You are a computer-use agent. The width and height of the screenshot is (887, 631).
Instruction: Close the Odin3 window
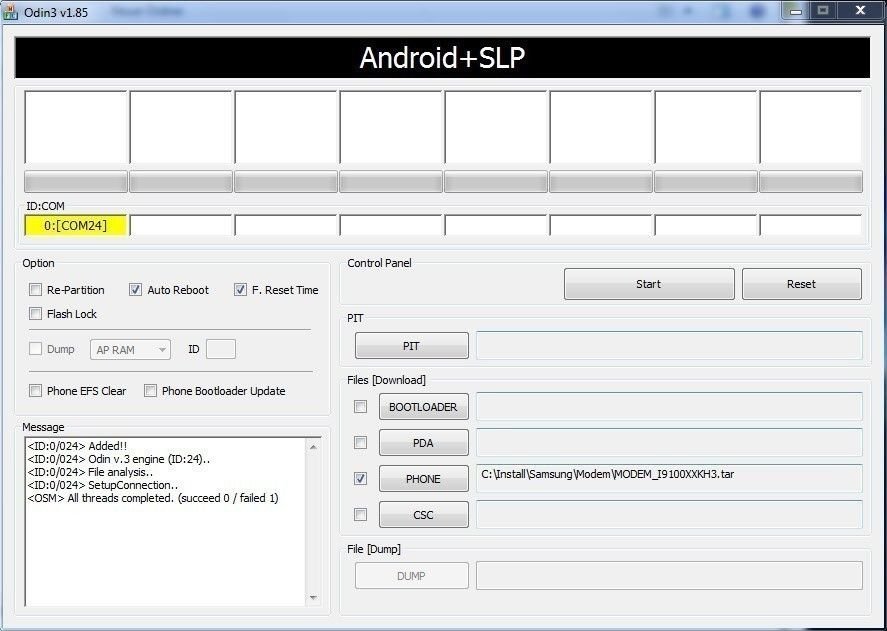(x=860, y=10)
